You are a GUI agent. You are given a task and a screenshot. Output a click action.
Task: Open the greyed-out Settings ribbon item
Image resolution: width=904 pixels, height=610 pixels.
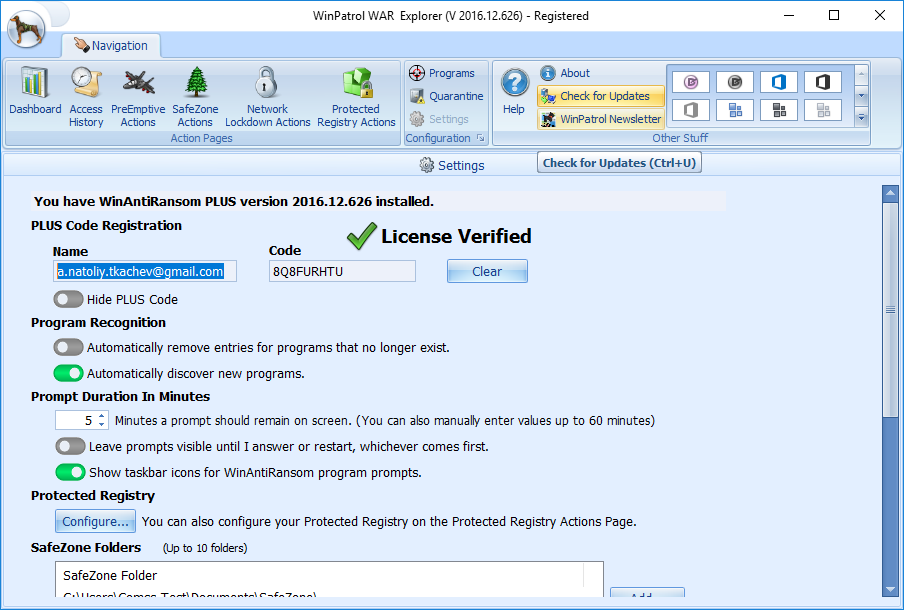coord(439,119)
